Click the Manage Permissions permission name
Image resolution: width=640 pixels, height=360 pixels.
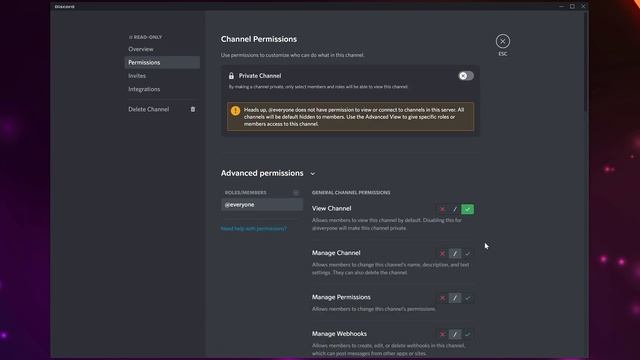tap(341, 297)
